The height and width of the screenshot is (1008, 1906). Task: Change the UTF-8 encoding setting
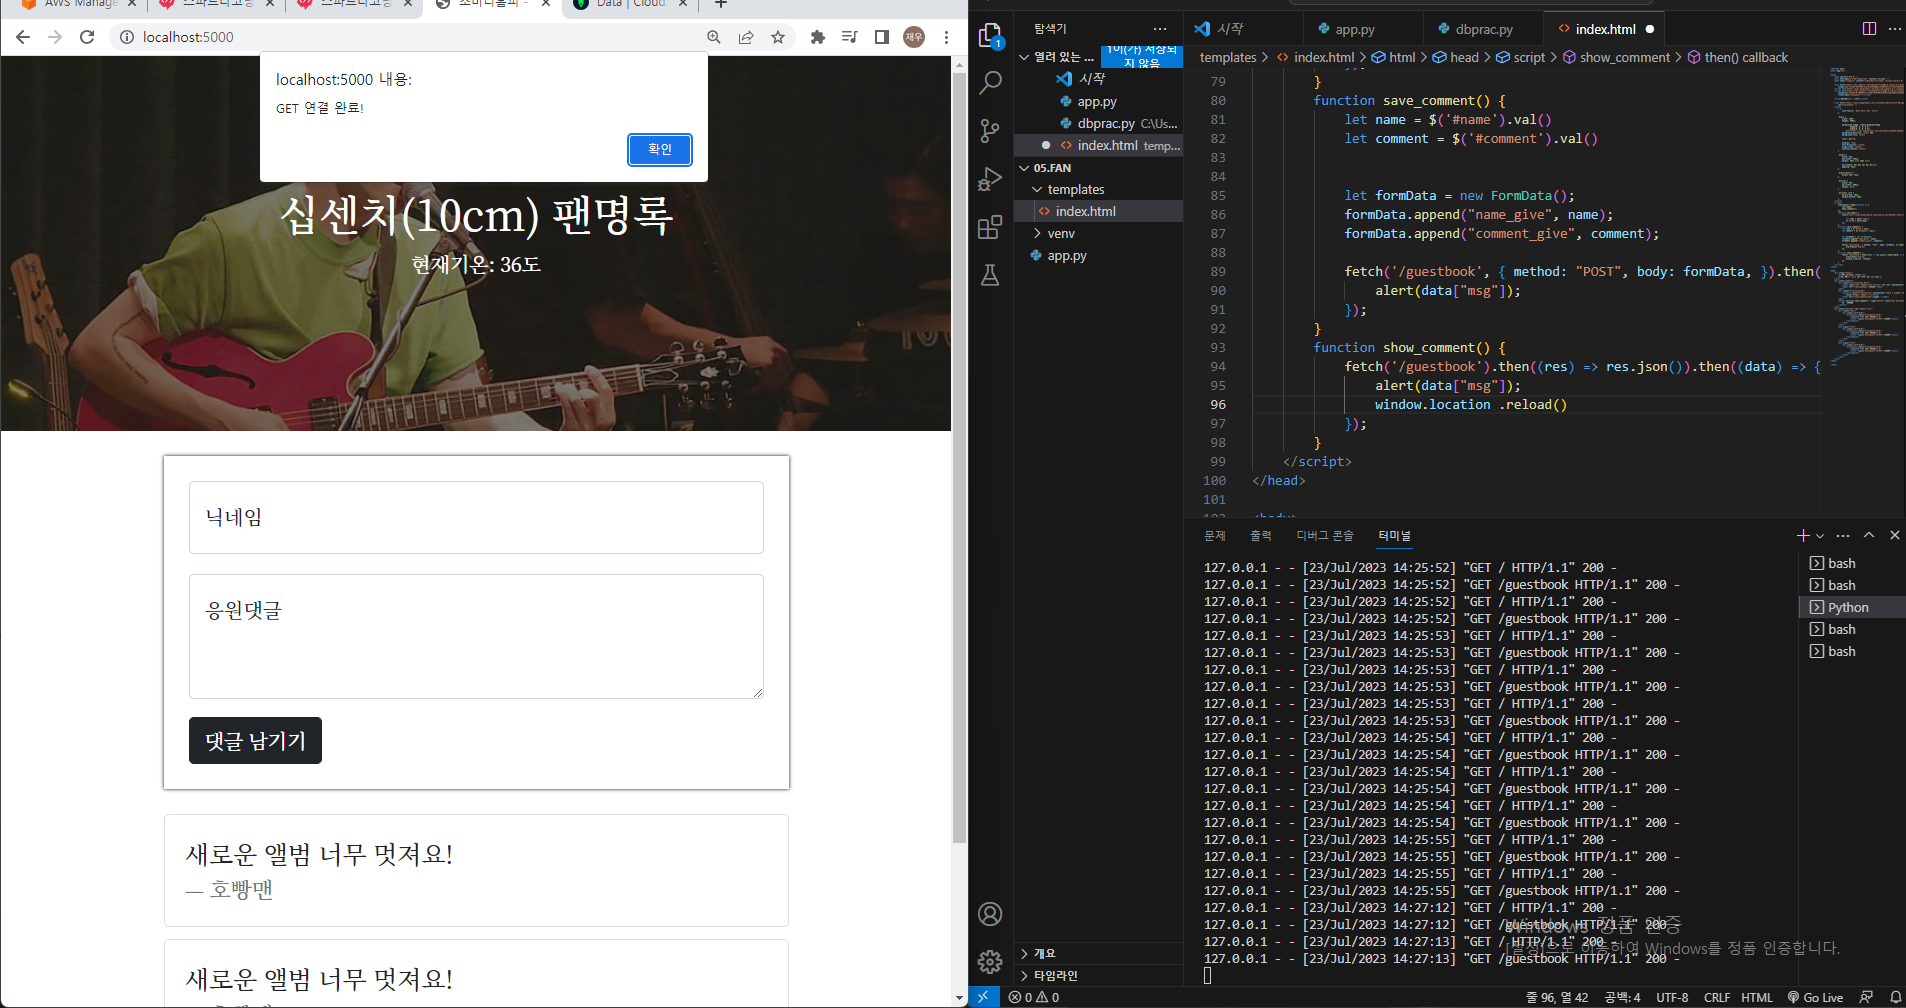(1672, 997)
